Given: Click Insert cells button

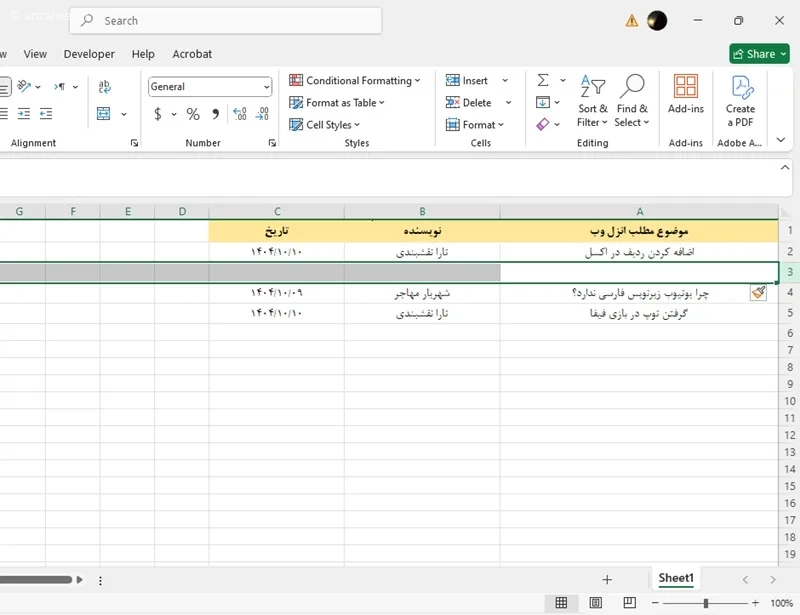Looking at the screenshot, I should tap(467, 80).
